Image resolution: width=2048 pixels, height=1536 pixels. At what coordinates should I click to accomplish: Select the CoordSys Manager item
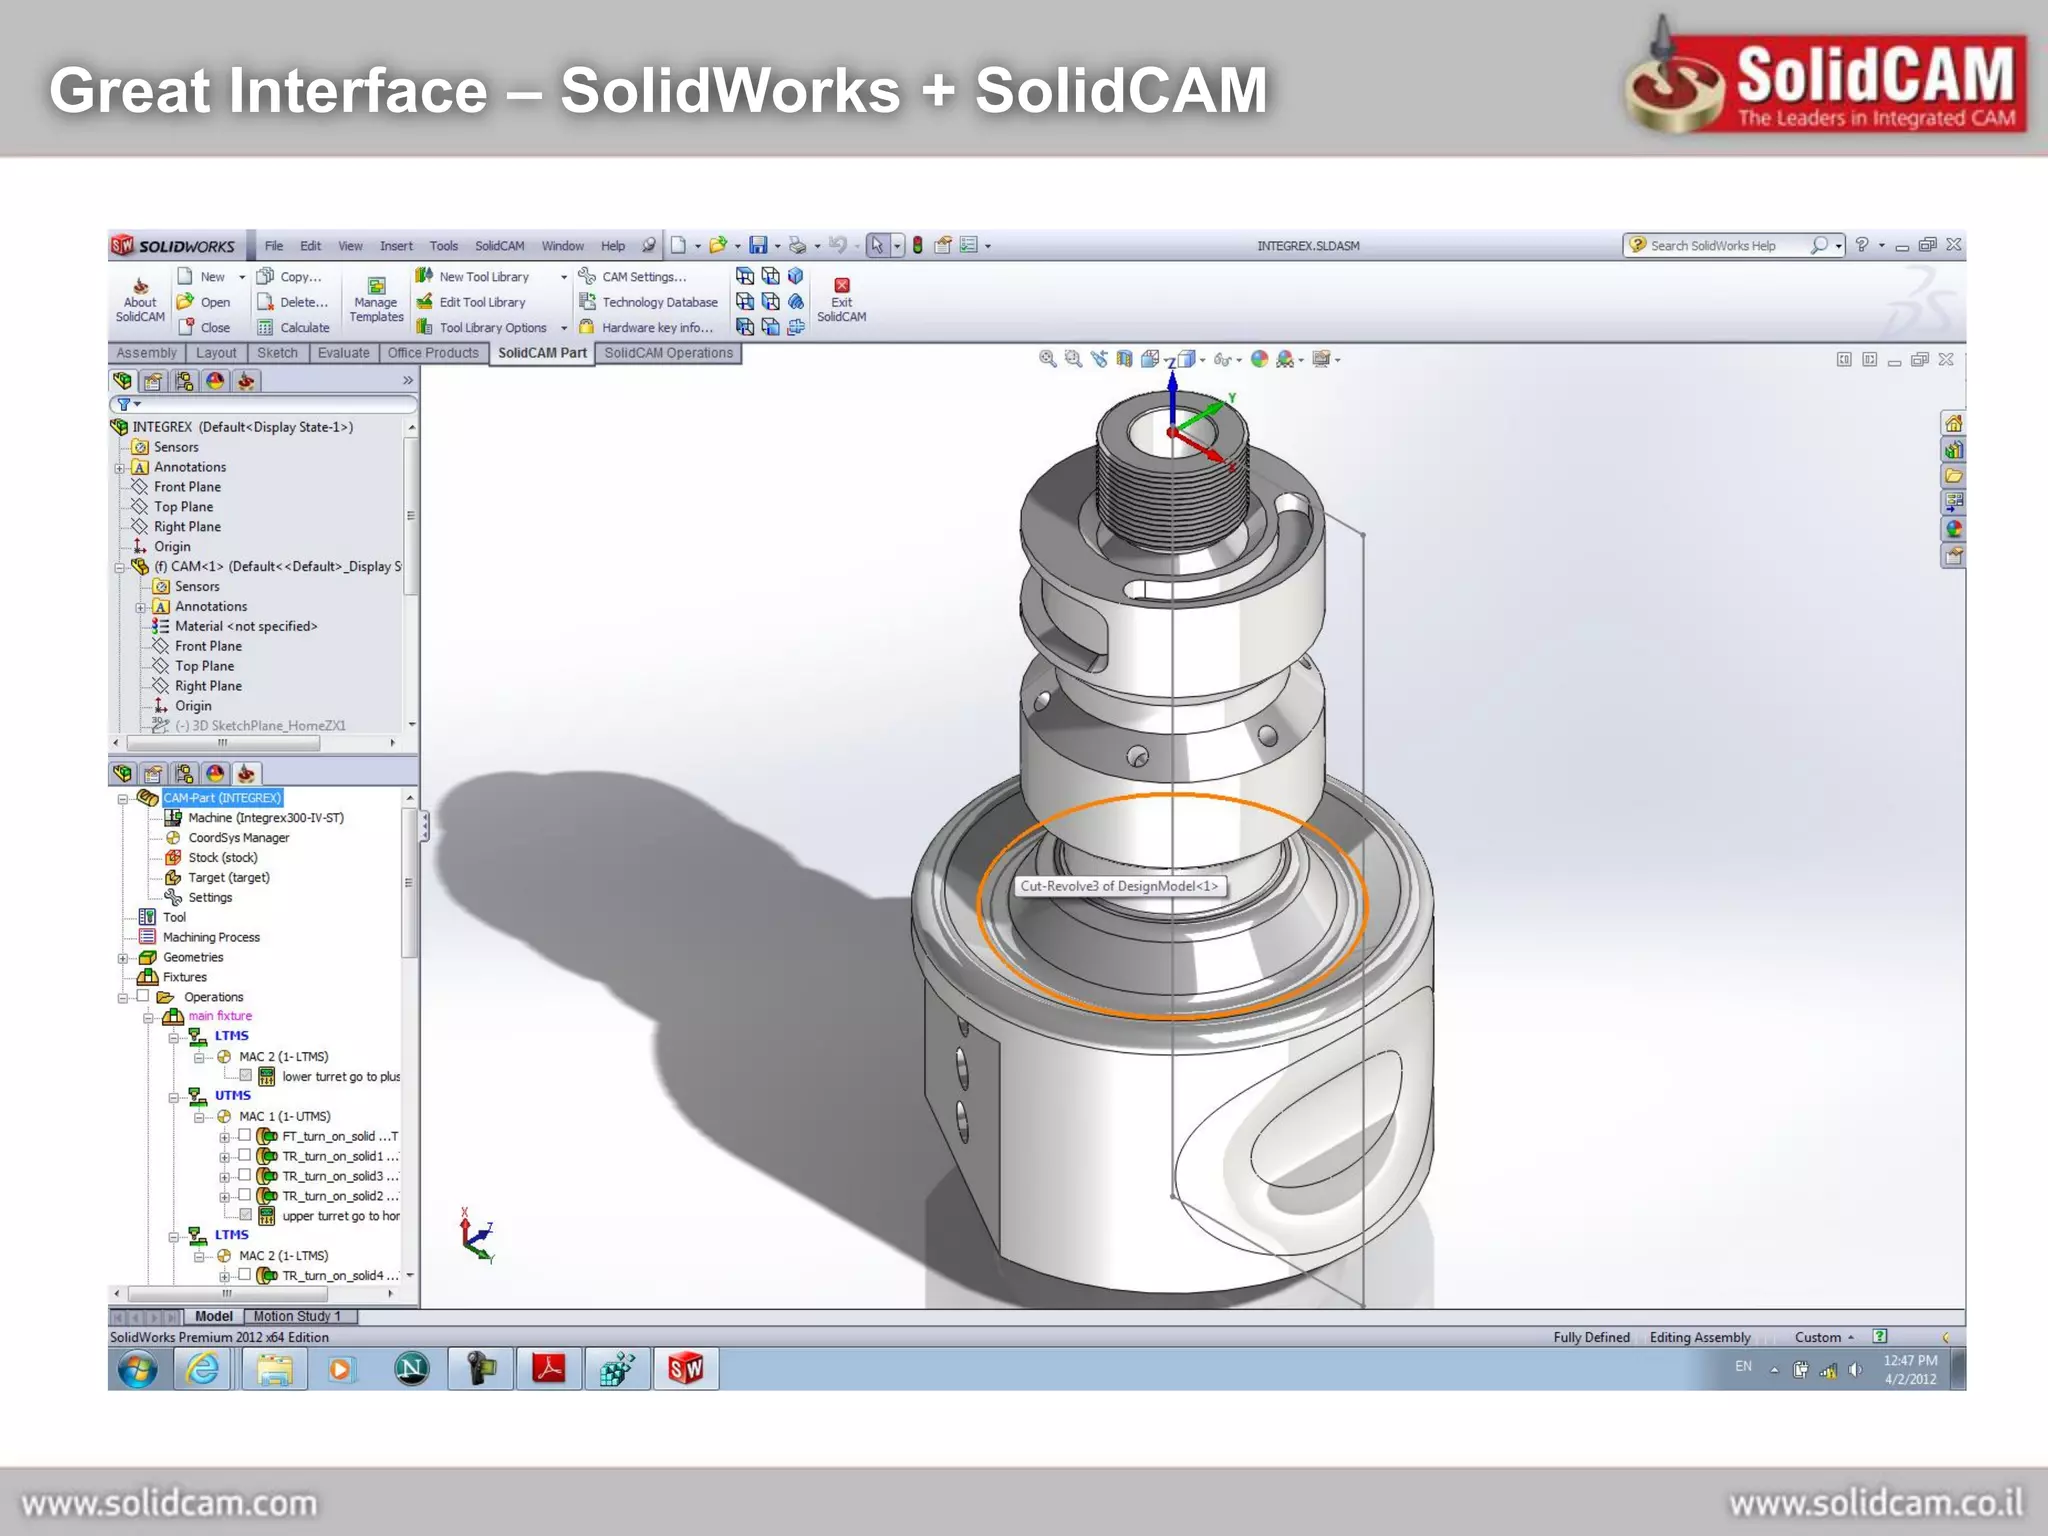click(239, 838)
